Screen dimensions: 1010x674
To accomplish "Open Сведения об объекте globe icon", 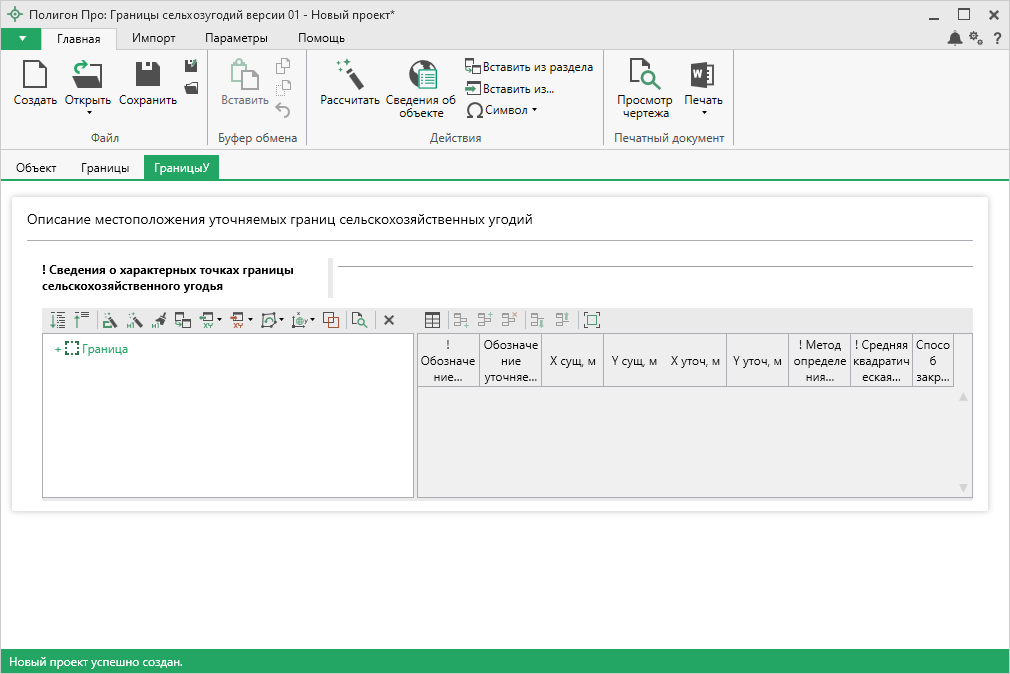I will click(421, 76).
